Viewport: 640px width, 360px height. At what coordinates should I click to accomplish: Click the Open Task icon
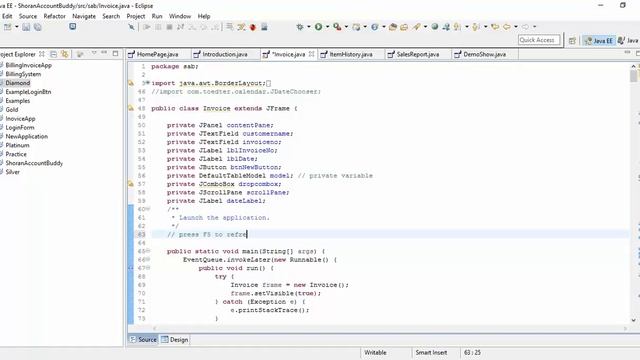point(404,27)
